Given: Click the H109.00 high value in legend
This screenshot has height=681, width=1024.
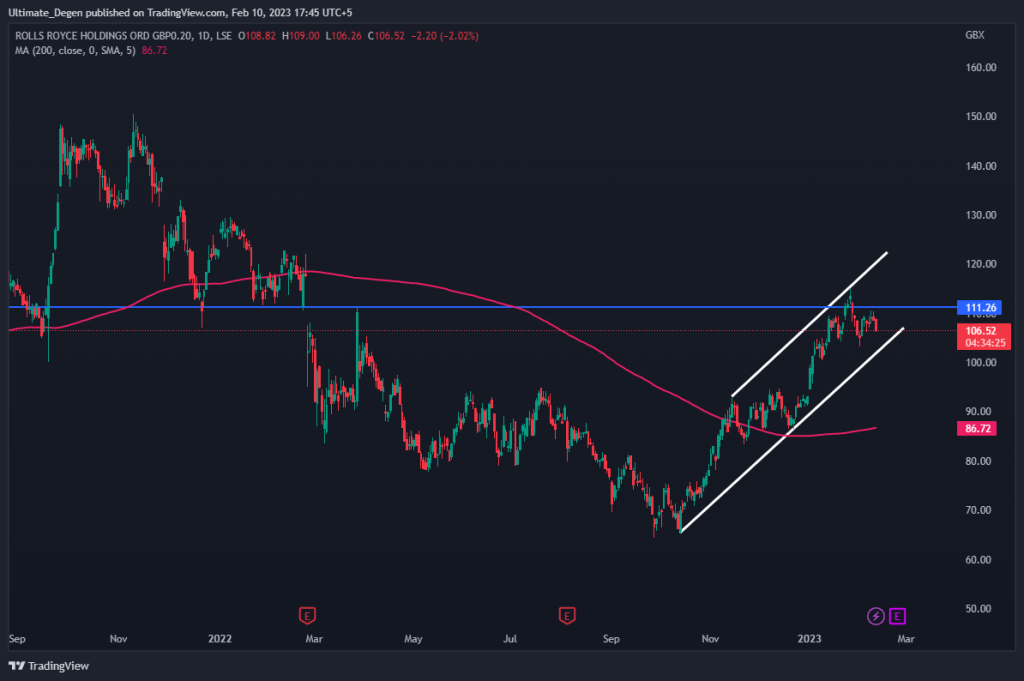Looking at the screenshot, I should coord(300,36).
